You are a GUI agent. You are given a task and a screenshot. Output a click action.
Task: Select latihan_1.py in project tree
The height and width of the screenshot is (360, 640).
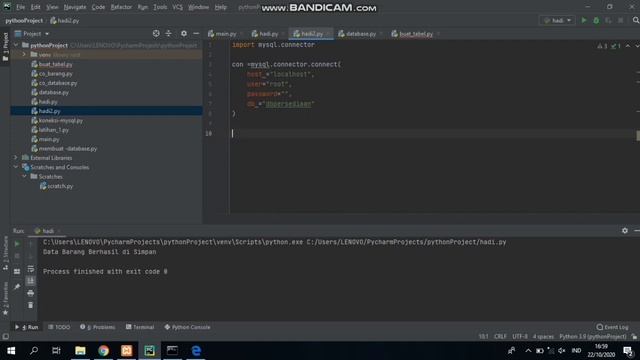pos(53,130)
